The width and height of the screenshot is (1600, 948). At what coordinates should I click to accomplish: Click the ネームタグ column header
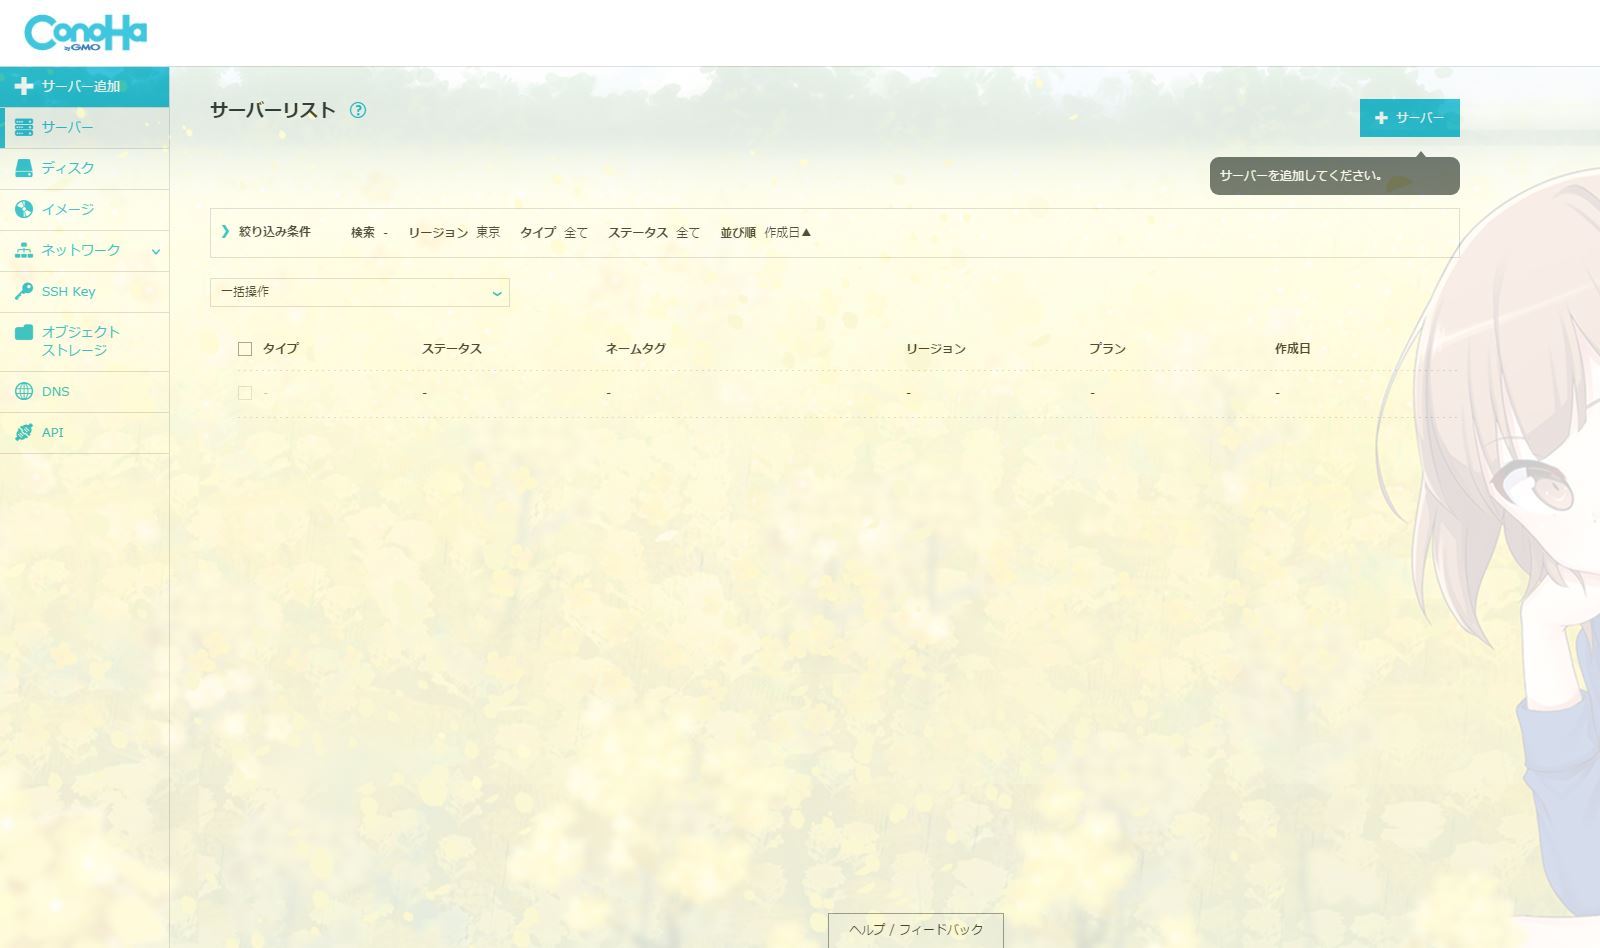click(x=636, y=349)
